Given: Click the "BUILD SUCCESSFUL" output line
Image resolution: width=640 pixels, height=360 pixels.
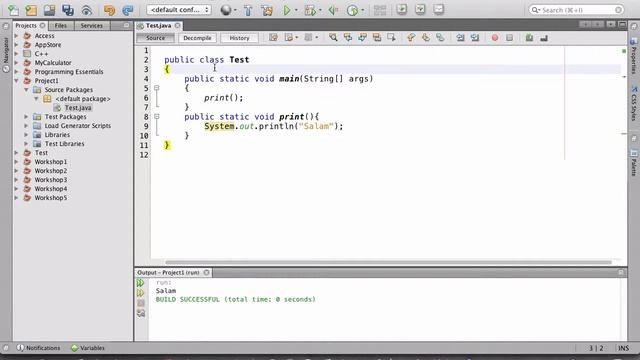Looking at the screenshot, I should [236, 300].
